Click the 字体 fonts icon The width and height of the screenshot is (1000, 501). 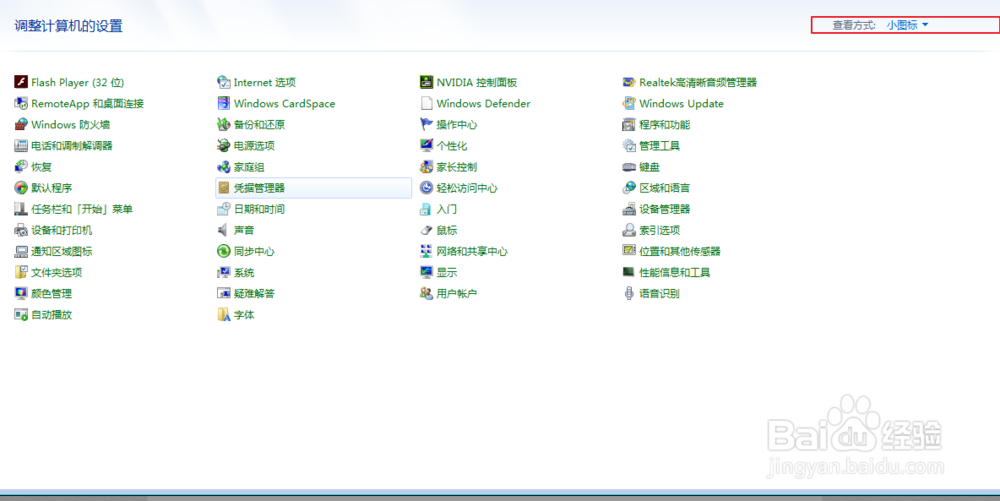click(x=224, y=315)
